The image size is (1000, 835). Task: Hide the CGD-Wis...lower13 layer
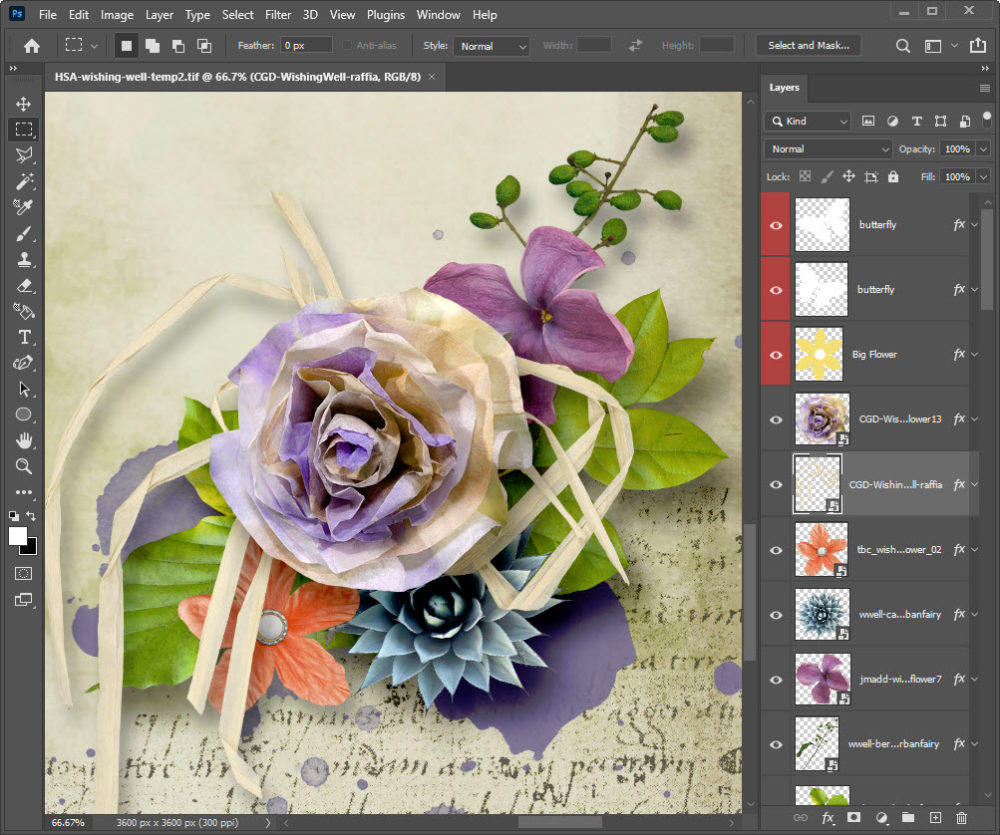click(776, 420)
